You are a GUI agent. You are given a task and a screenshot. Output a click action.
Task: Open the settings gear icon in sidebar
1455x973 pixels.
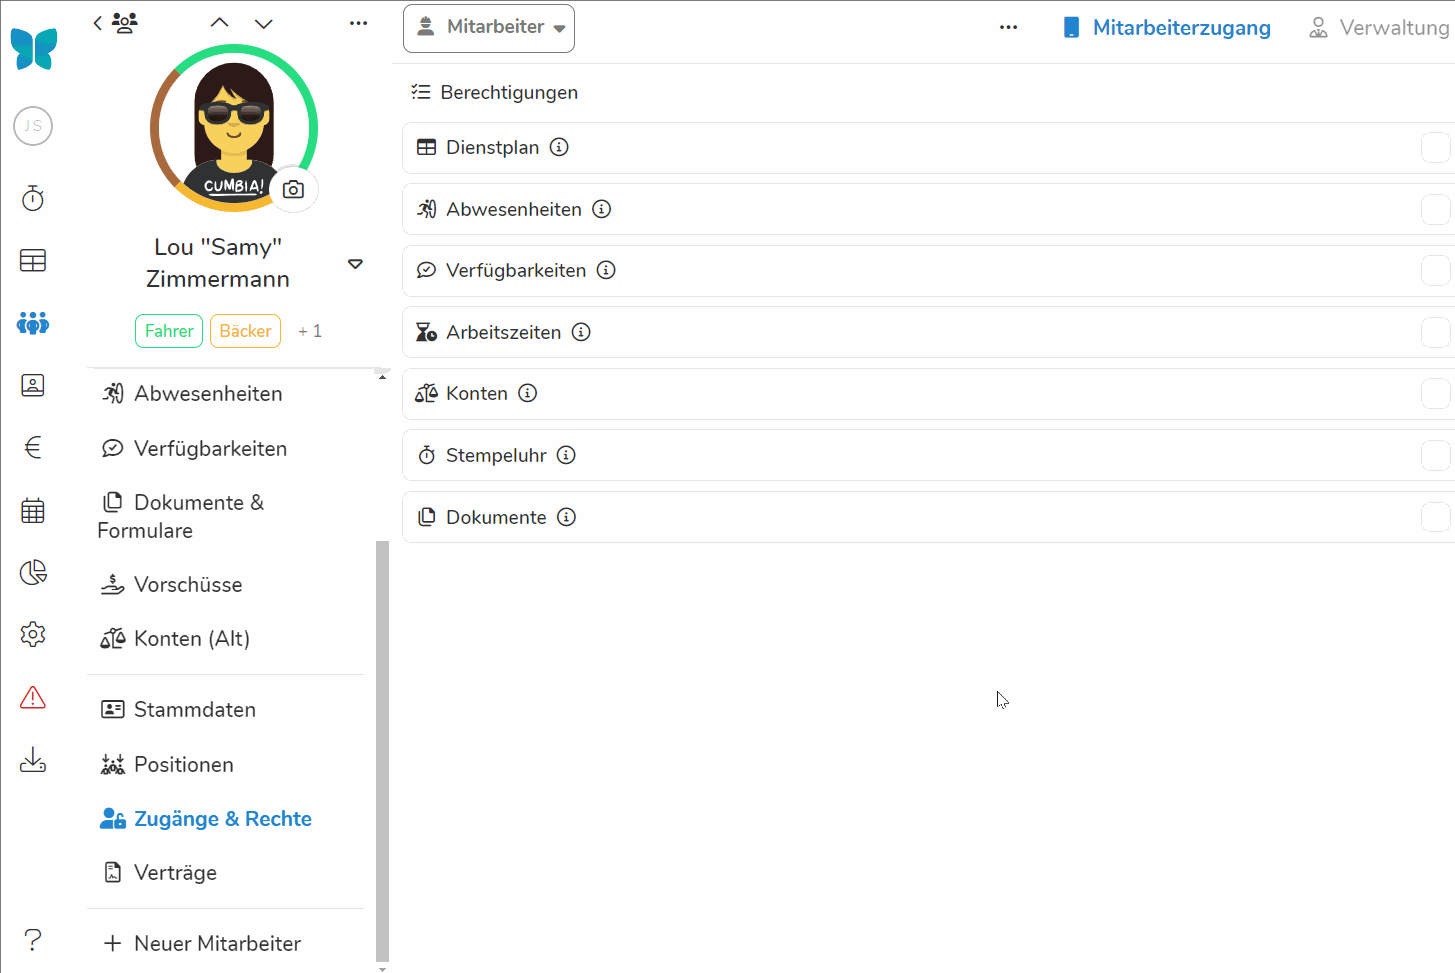[33, 634]
